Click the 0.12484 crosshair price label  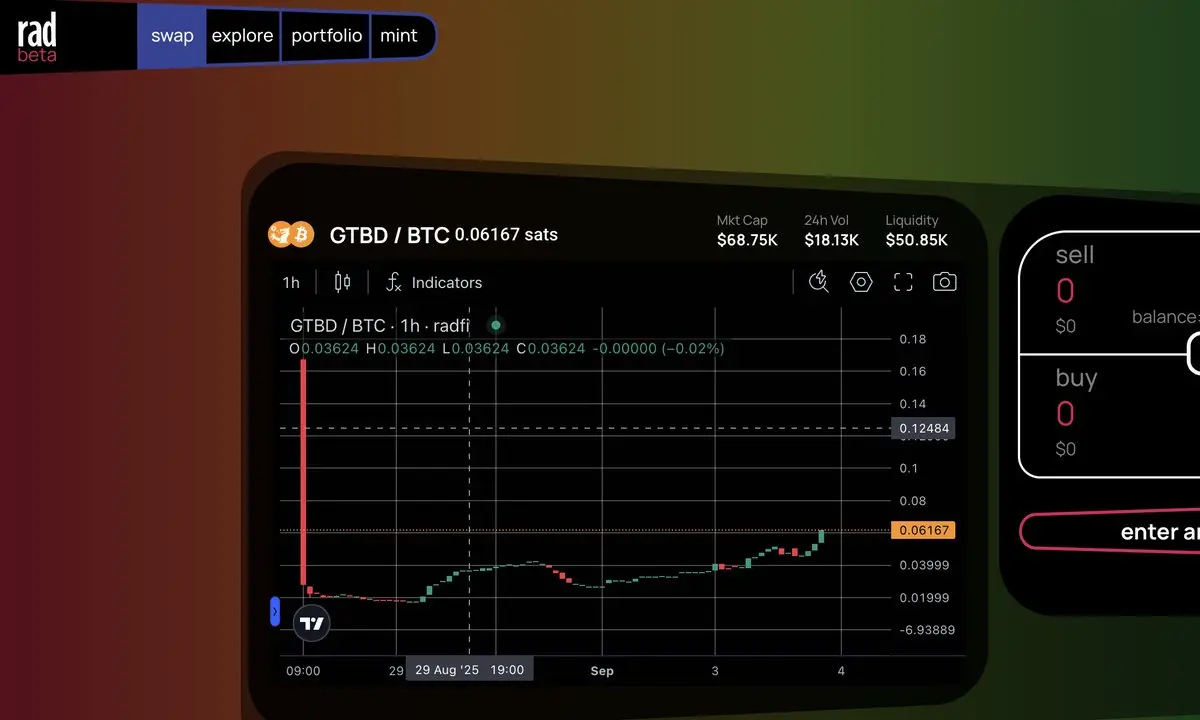click(x=923, y=428)
